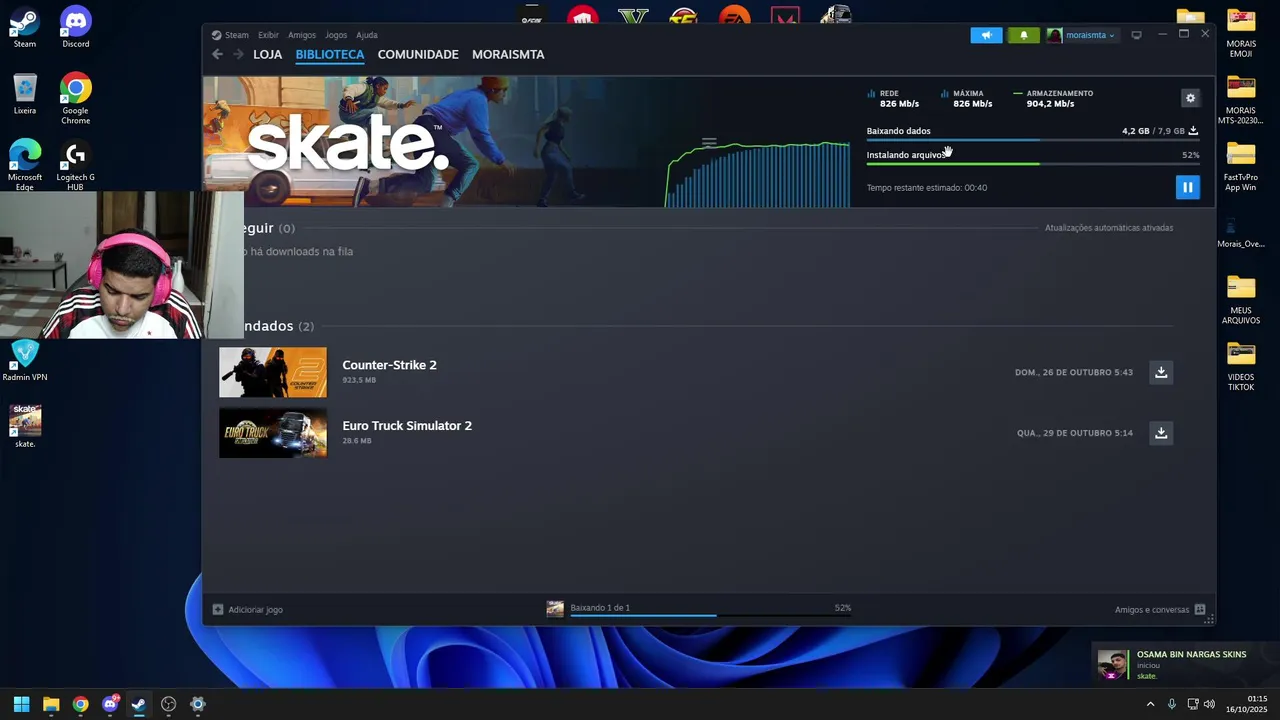
Task: Click the download icon beside 7,9 GB
Action: [1193, 131]
